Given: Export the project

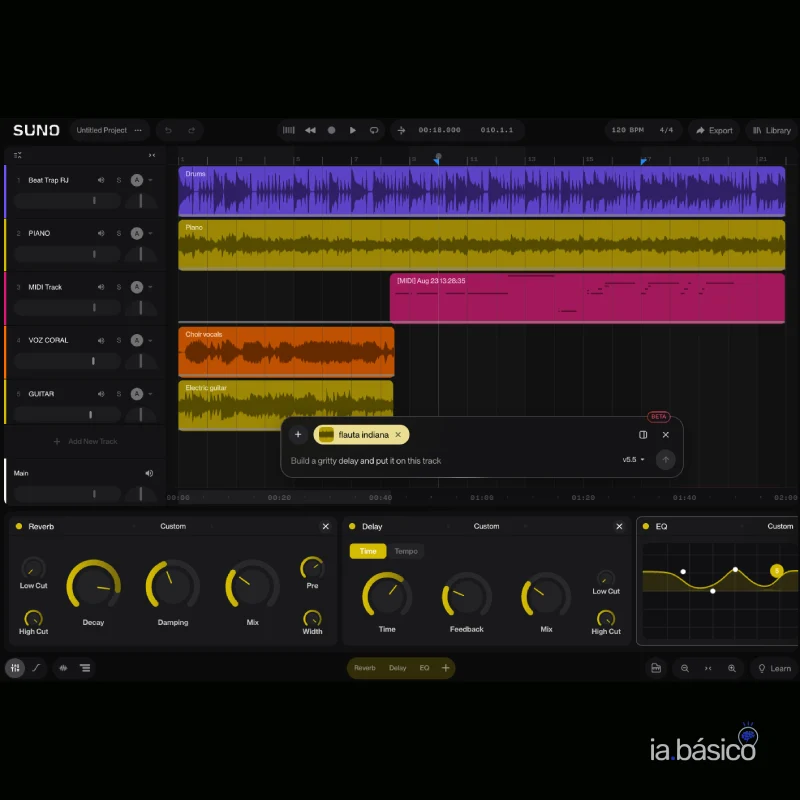Looking at the screenshot, I should [x=714, y=131].
